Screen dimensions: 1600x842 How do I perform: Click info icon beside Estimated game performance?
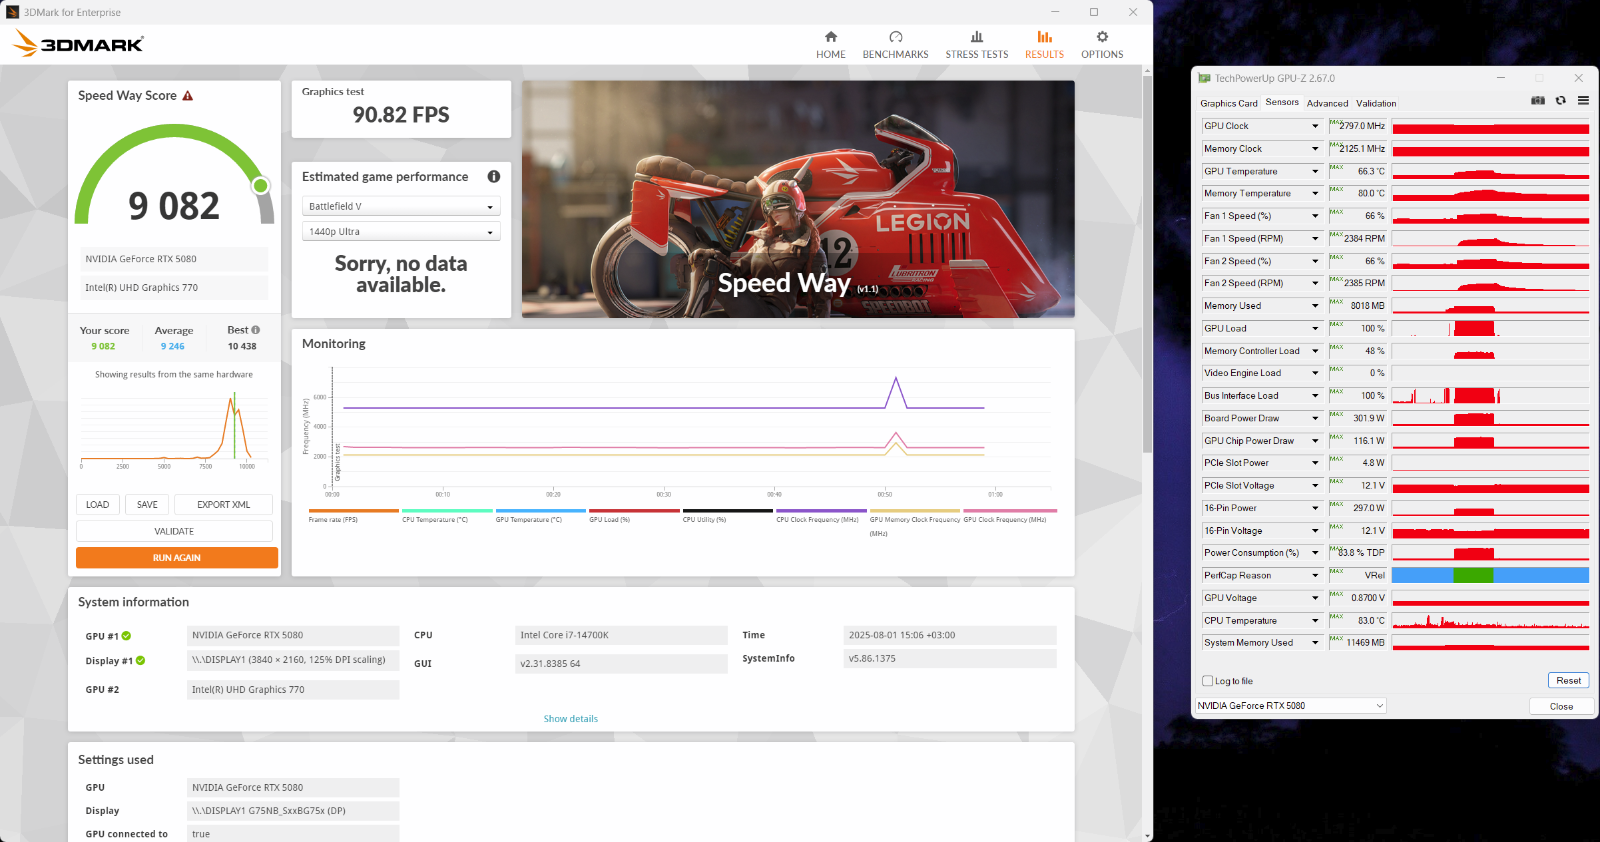pos(494,176)
